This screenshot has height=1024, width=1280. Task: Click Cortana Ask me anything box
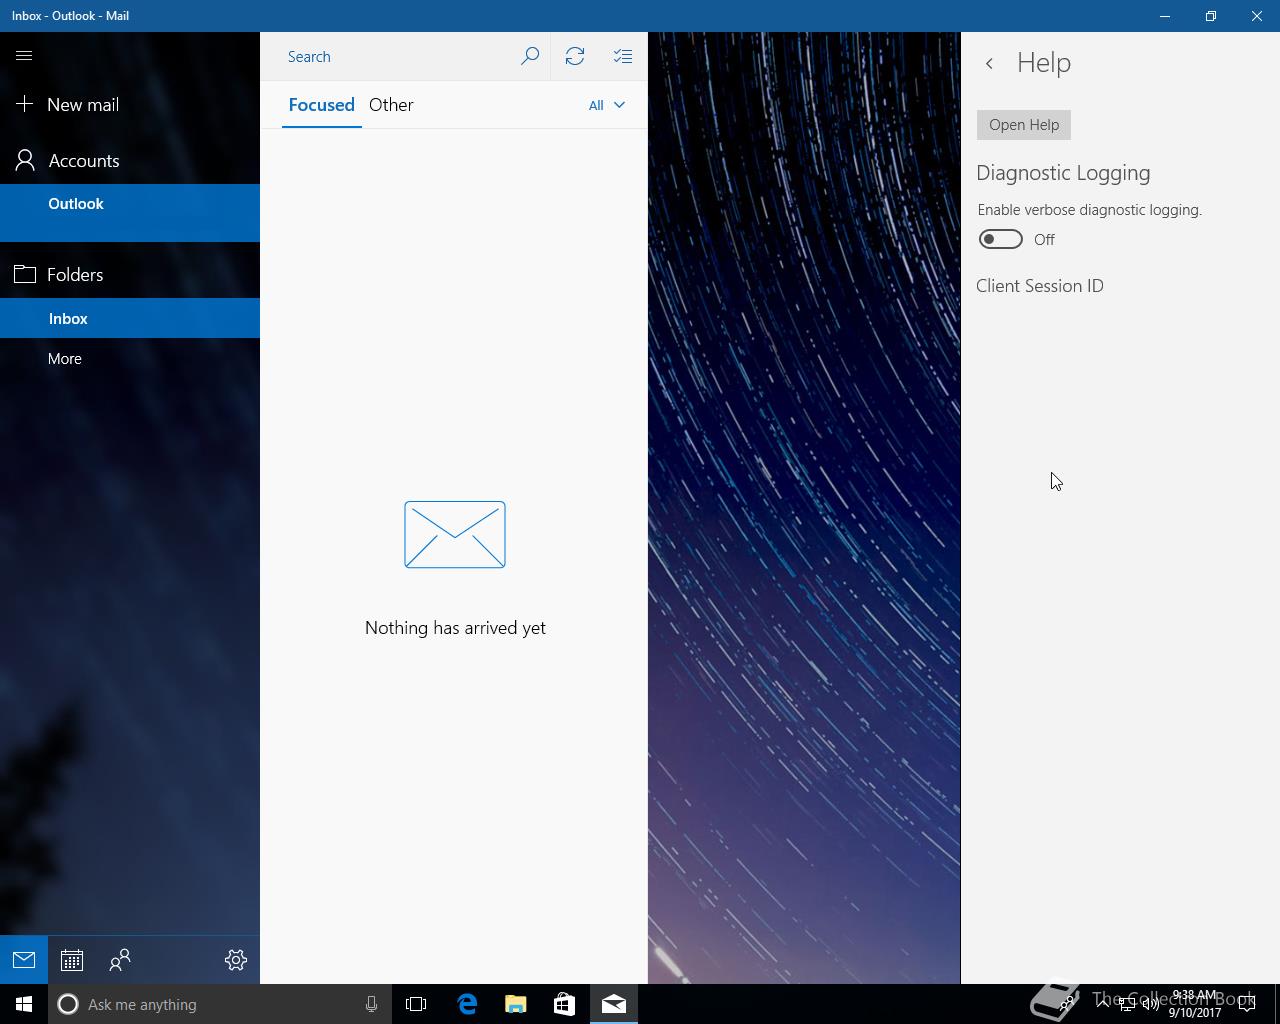[218, 1004]
